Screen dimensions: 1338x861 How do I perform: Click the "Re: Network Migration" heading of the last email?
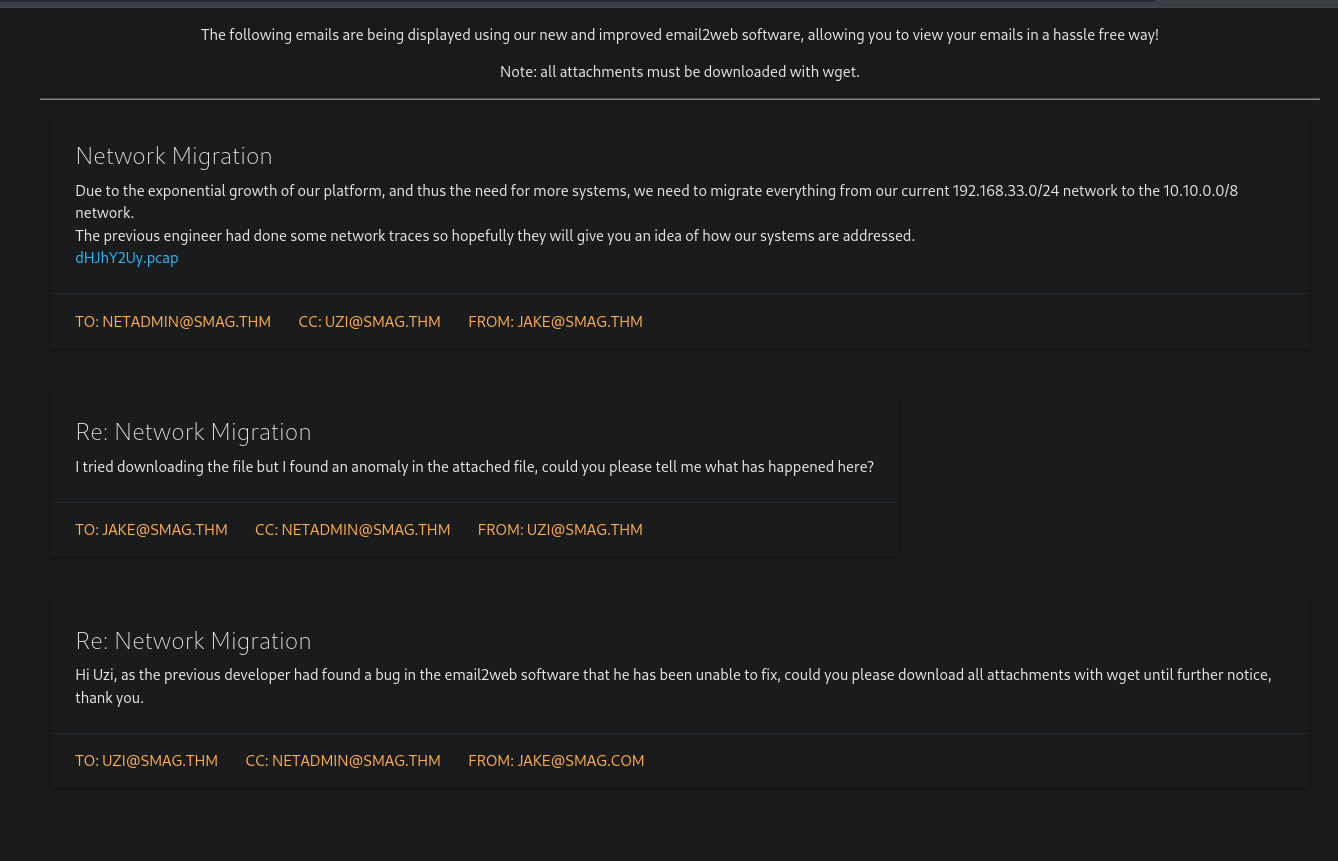(x=193, y=641)
